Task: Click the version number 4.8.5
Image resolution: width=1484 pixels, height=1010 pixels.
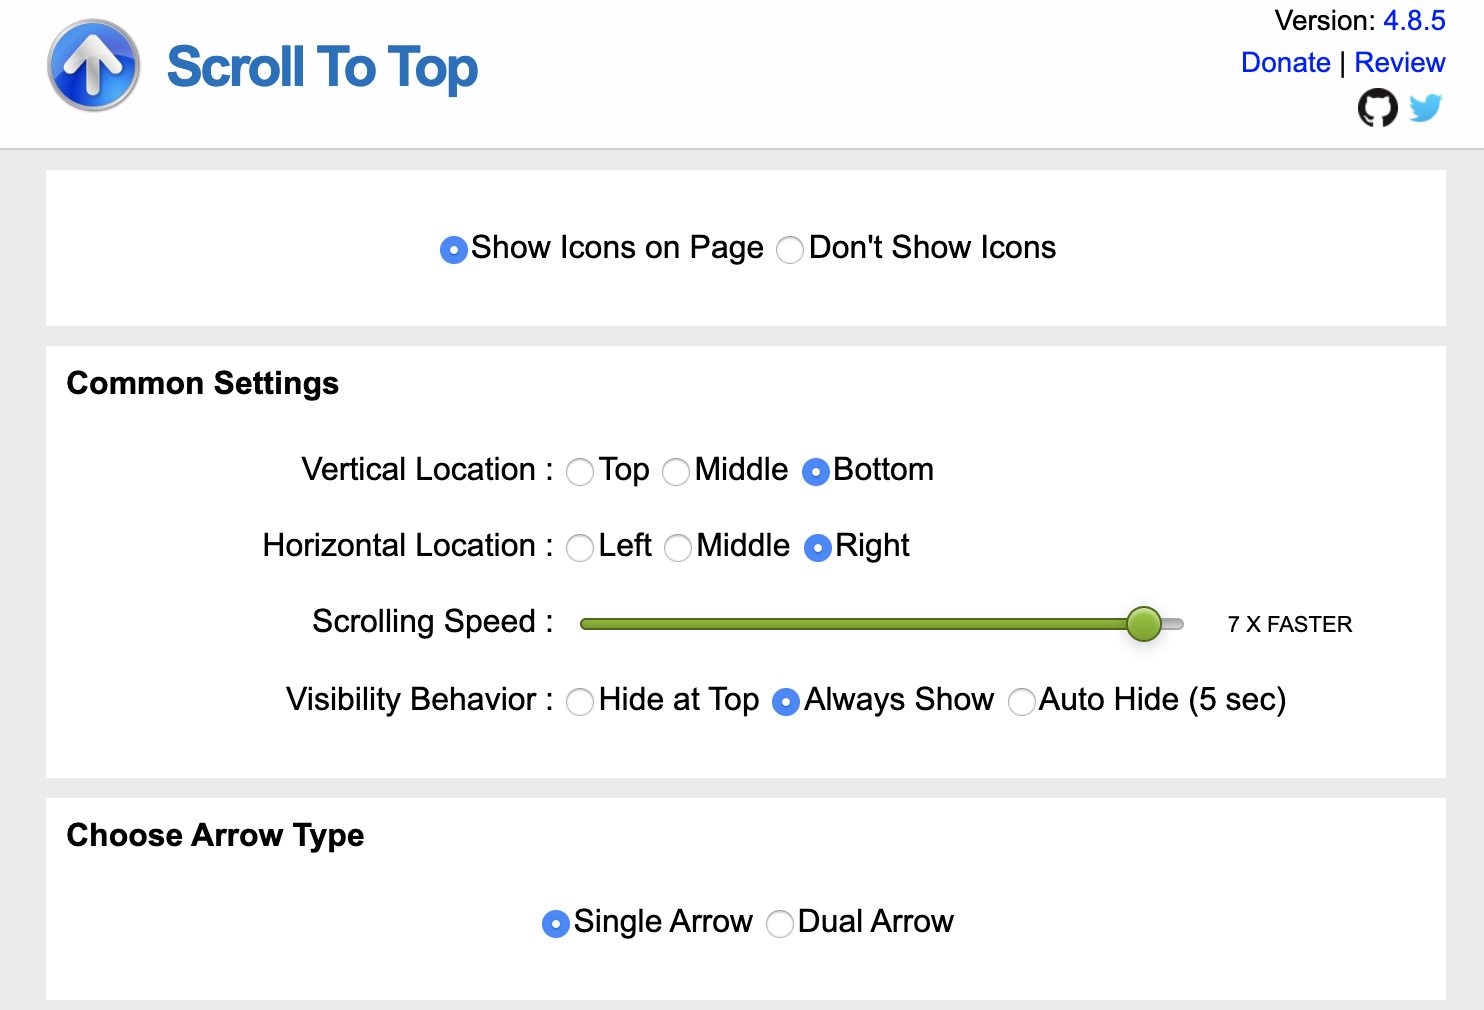Action: click(x=1416, y=20)
